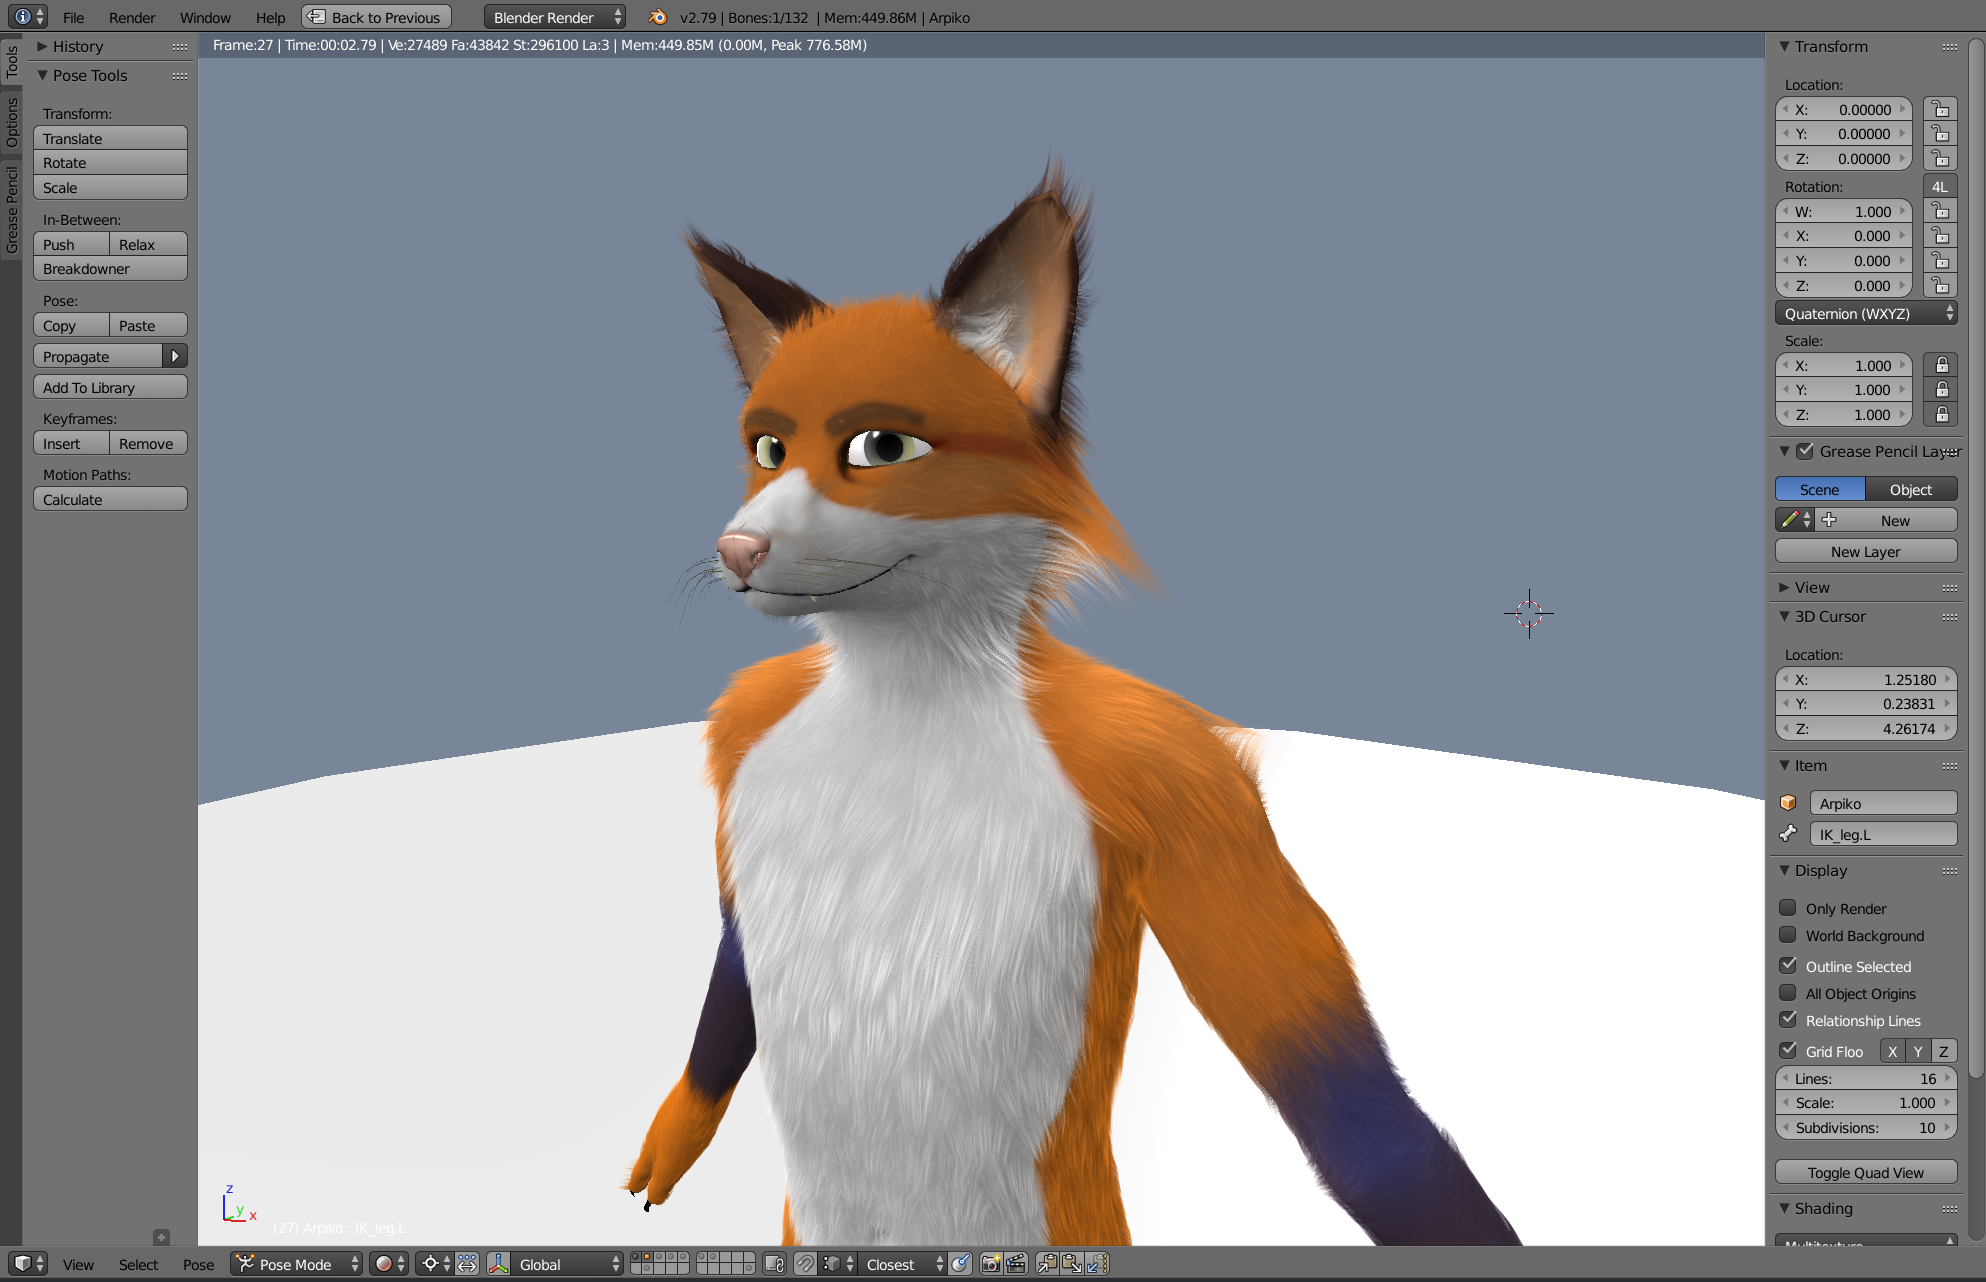Click Toggle Quad View button
The width and height of the screenshot is (1986, 1282).
(x=1866, y=1172)
